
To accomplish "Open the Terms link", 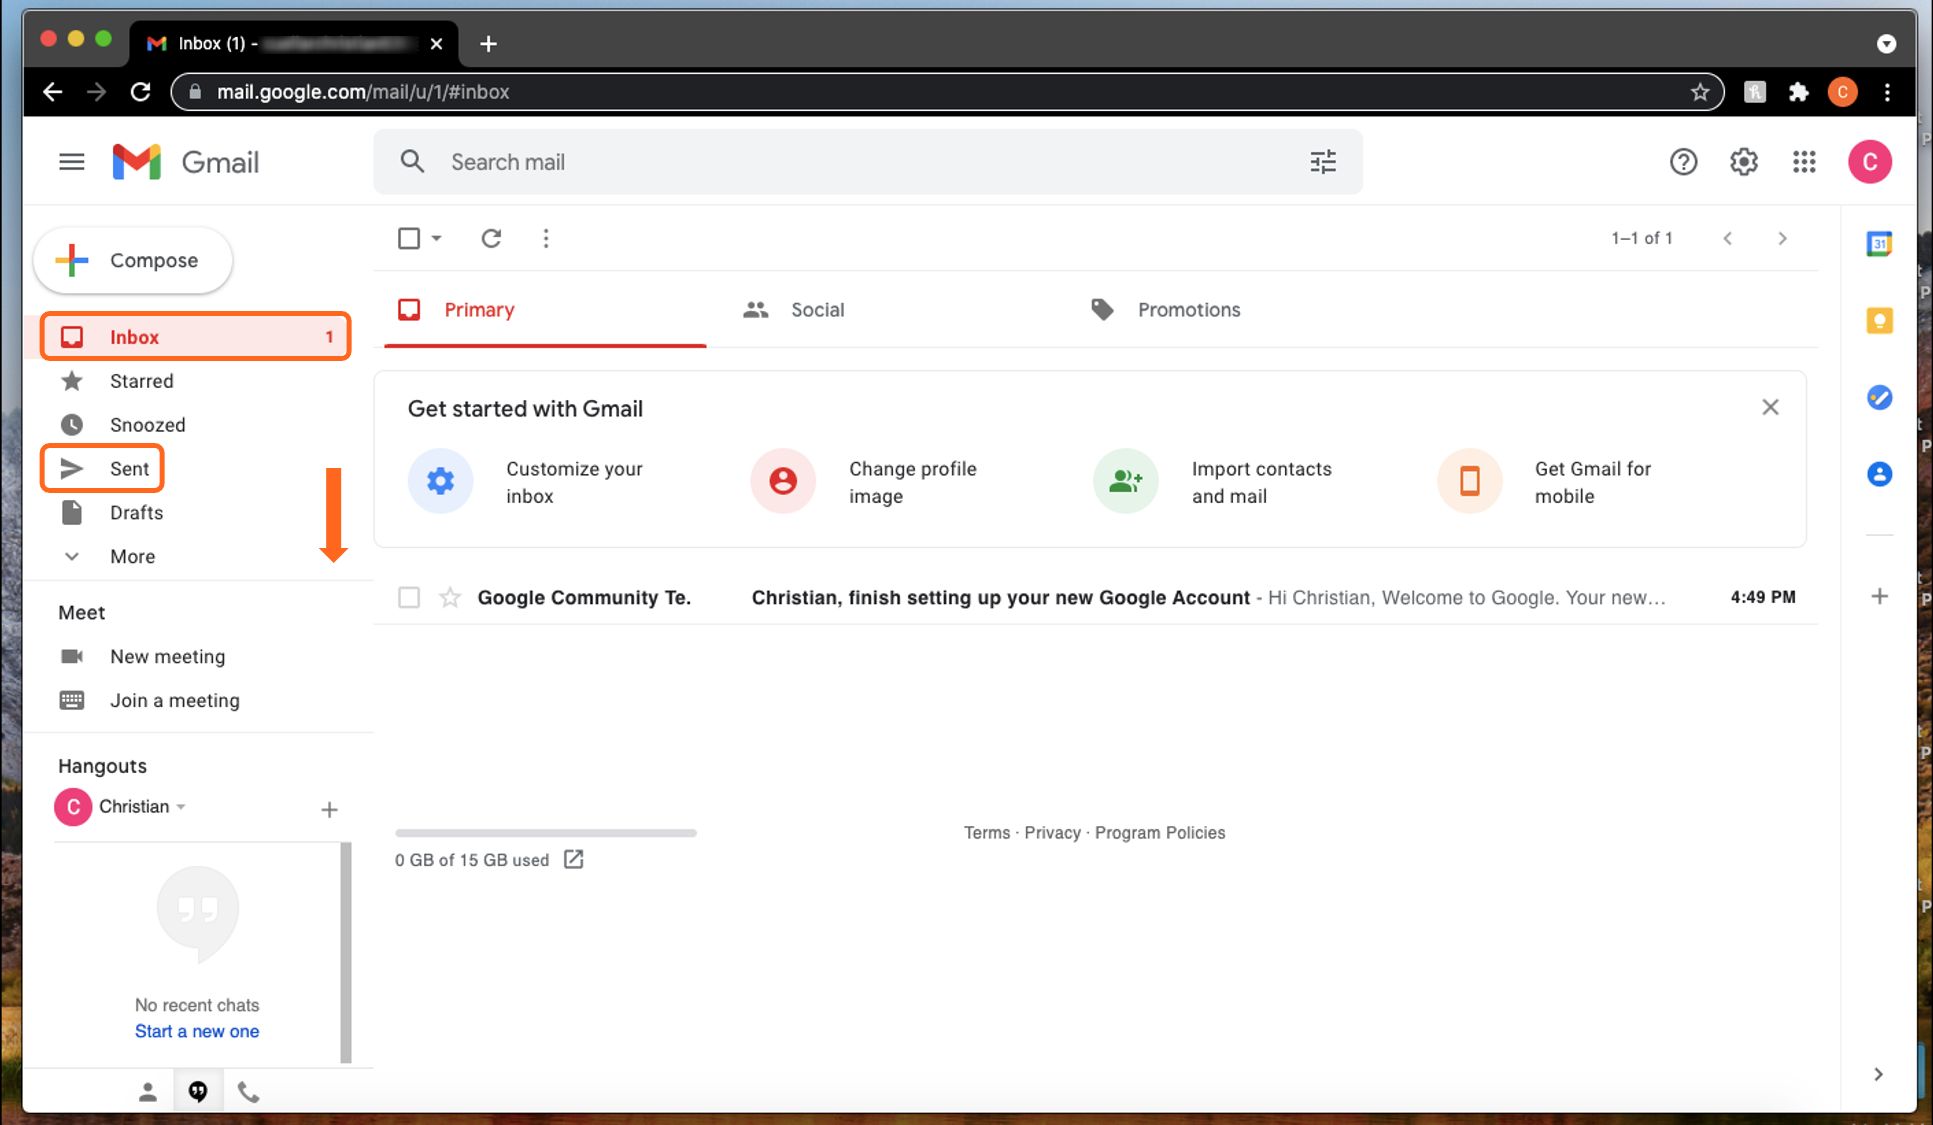I will pos(986,833).
